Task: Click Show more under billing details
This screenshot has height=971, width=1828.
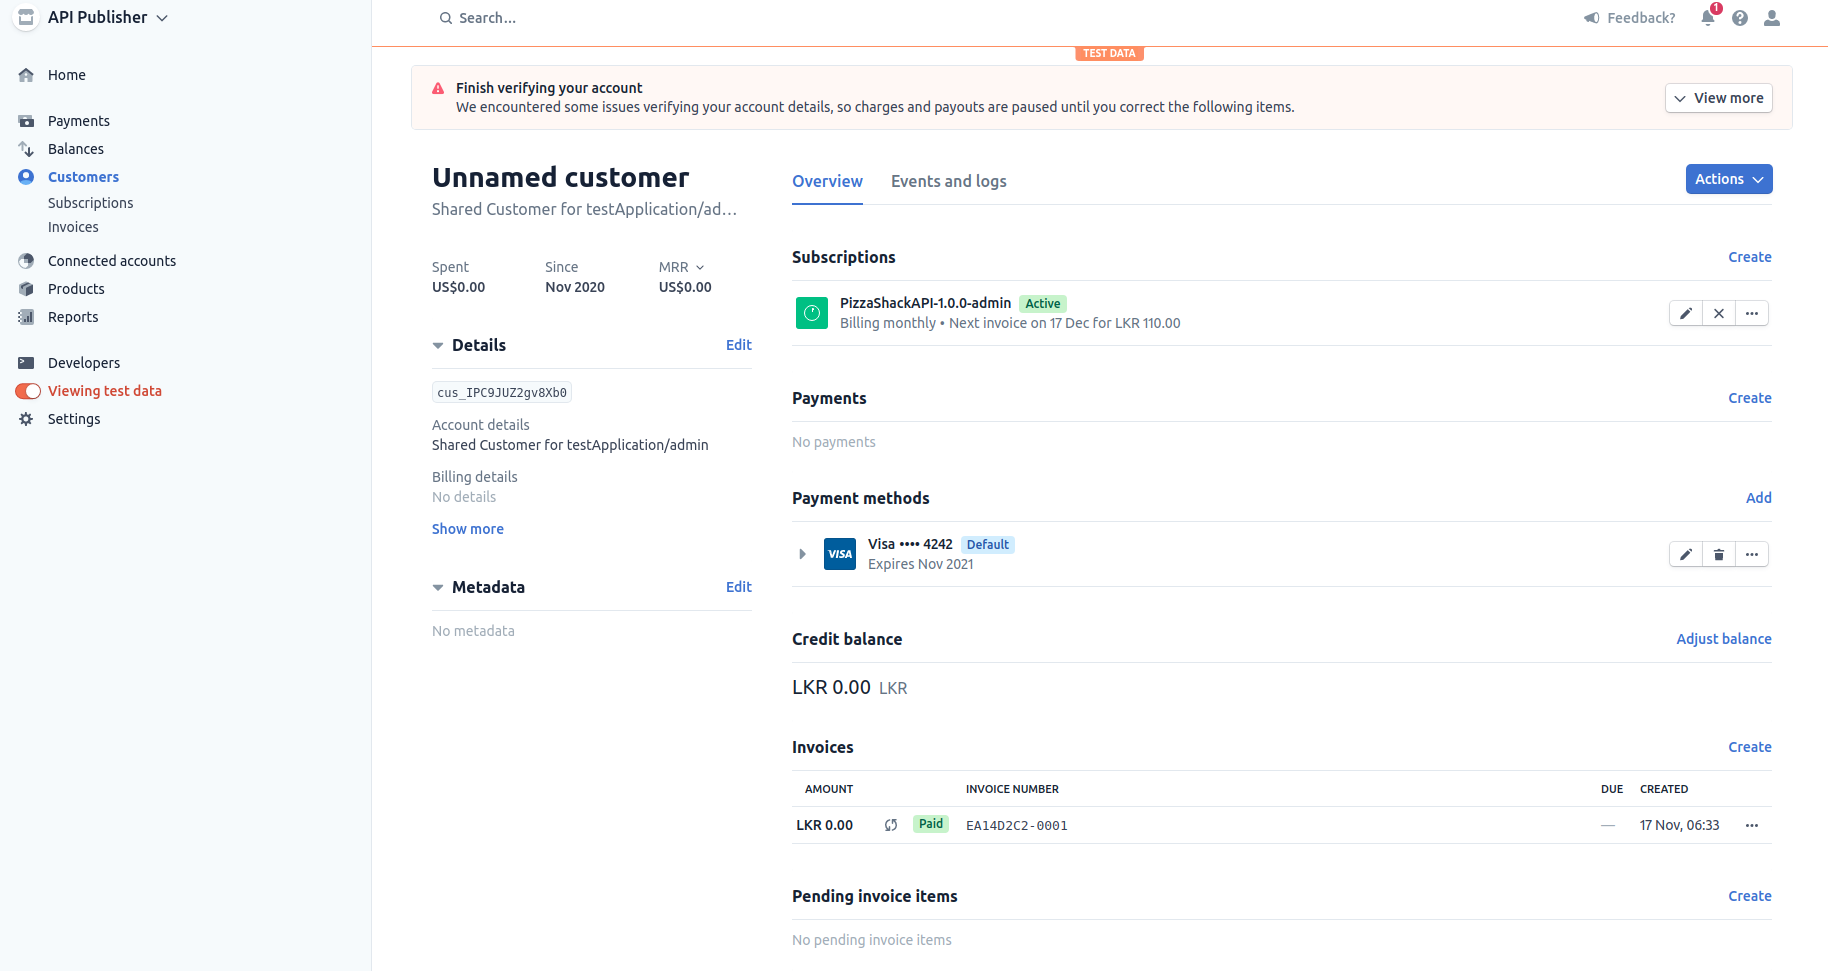Action: click(x=467, y=528)
